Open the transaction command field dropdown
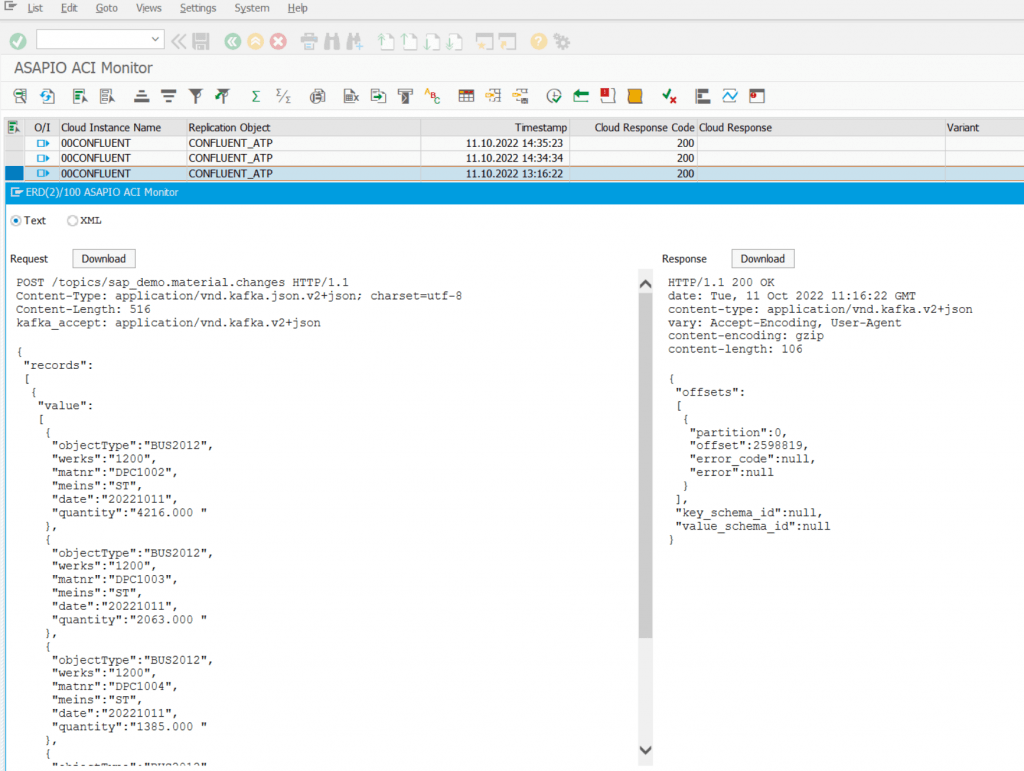The width and height of the screenshot is (1024, 771). tap(155, 40)
